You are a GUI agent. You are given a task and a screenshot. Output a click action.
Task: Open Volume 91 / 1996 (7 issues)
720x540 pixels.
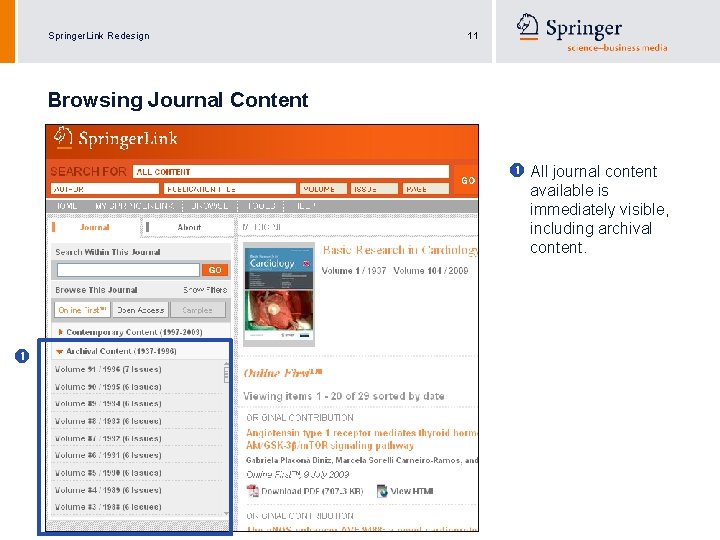[108, 369]
